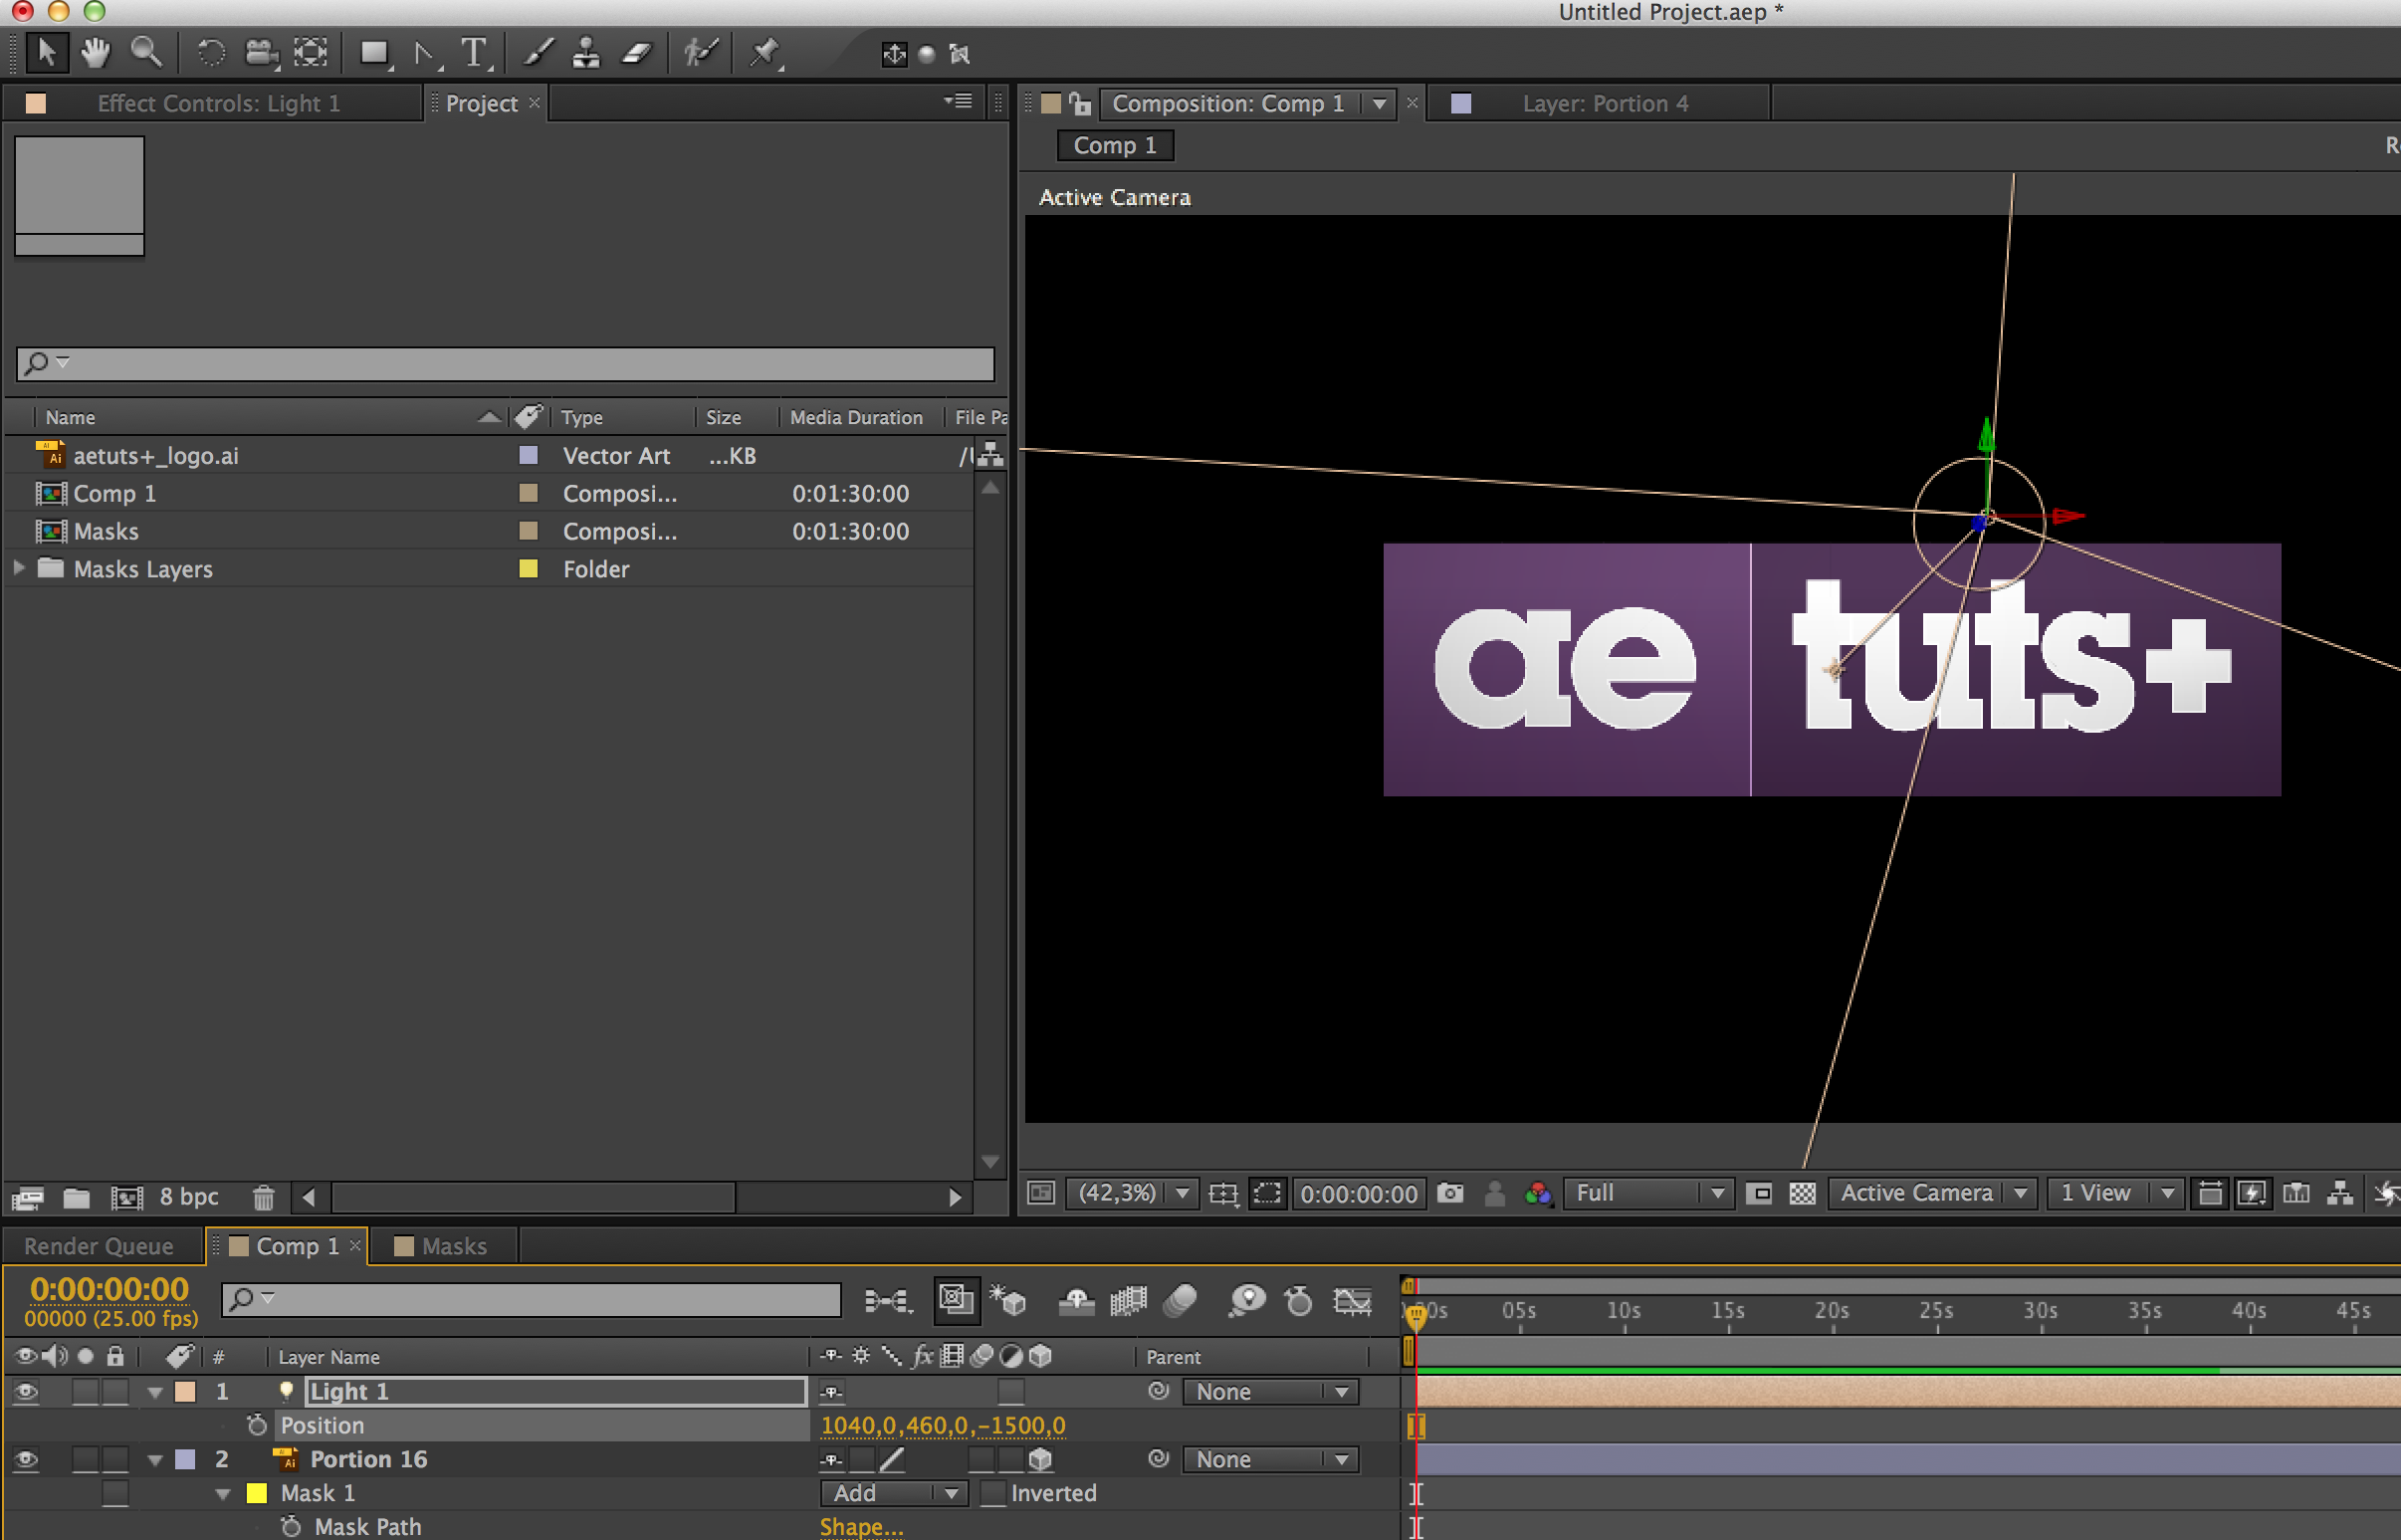Click frame blending icon in timeline header
The width and height of the screenshot is (2401, 1540).
(x=1129, y=1301)
